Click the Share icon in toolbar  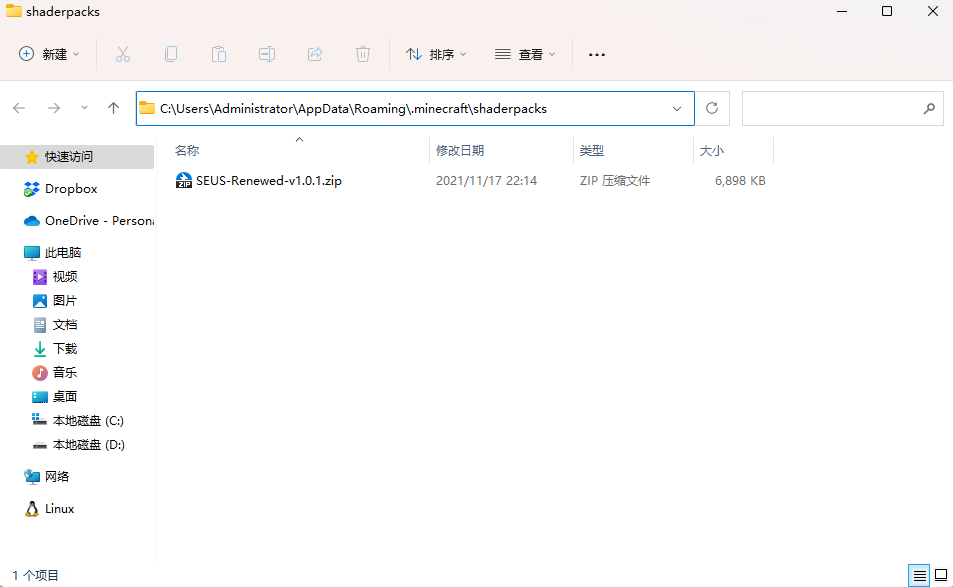click(315, 54)
